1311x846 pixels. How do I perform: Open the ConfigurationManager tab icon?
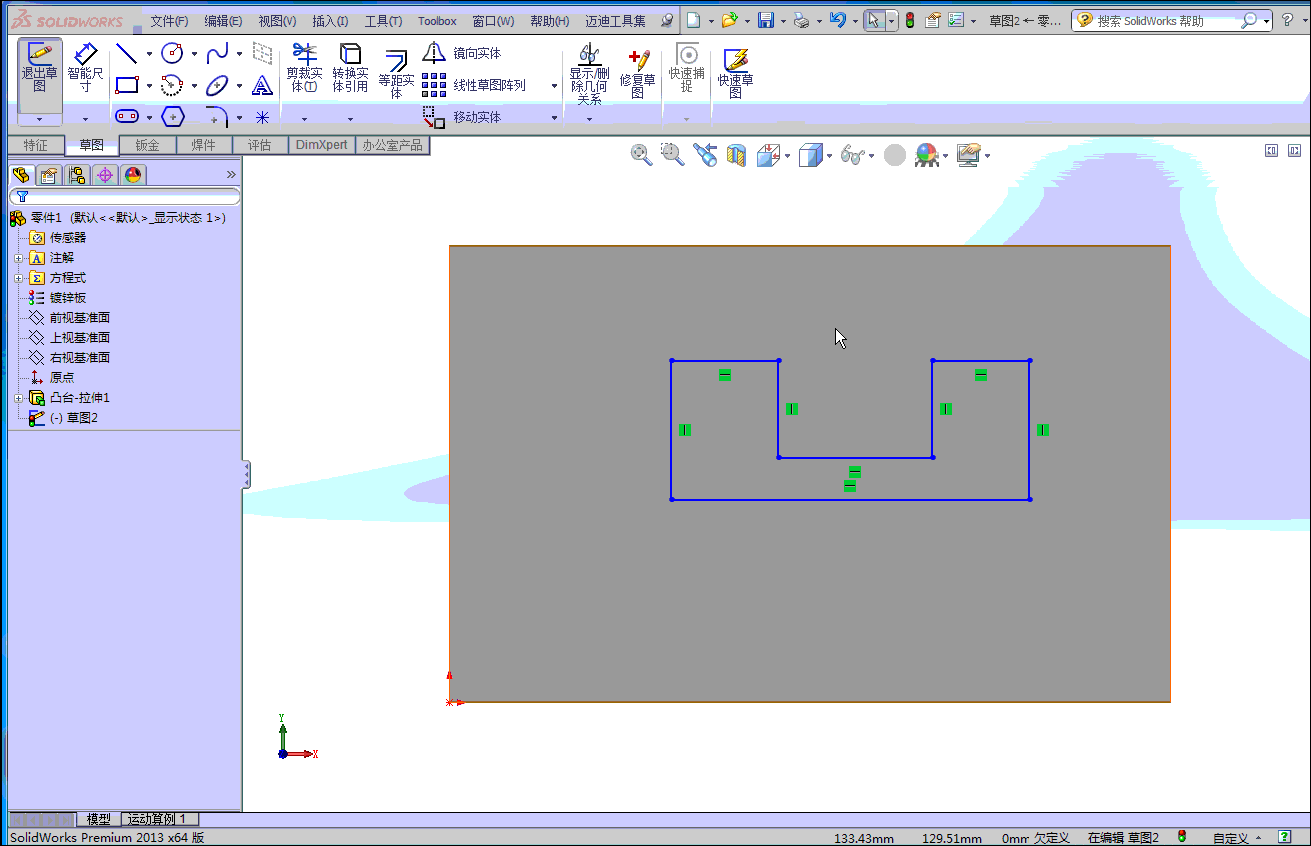pos(76,176)
